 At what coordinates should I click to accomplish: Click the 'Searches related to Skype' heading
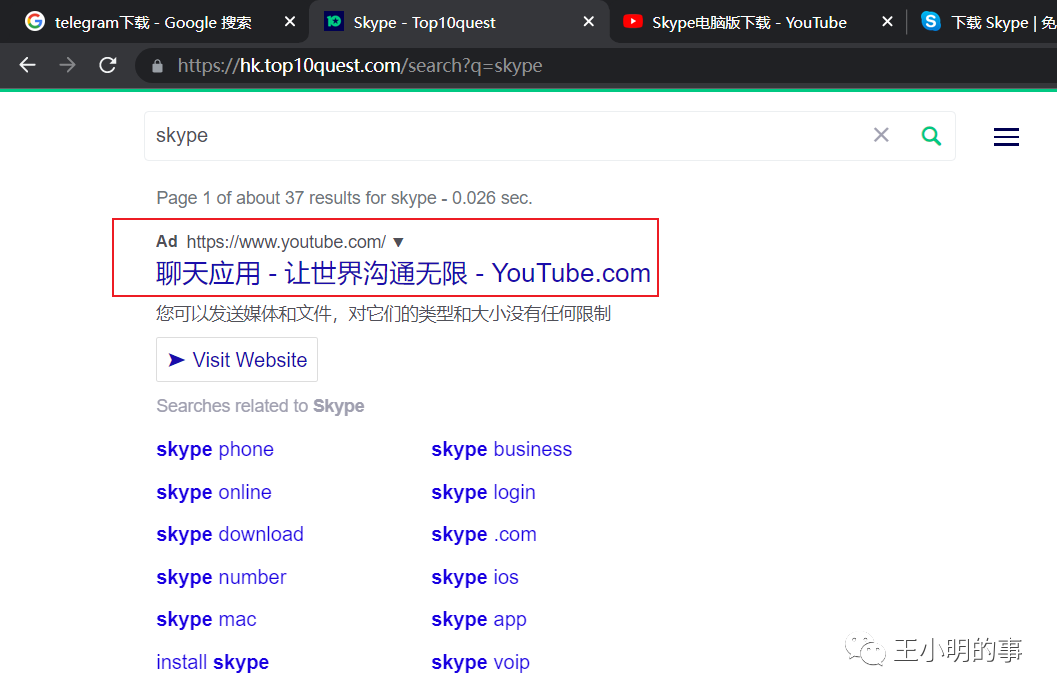click(x=260, y=406)
